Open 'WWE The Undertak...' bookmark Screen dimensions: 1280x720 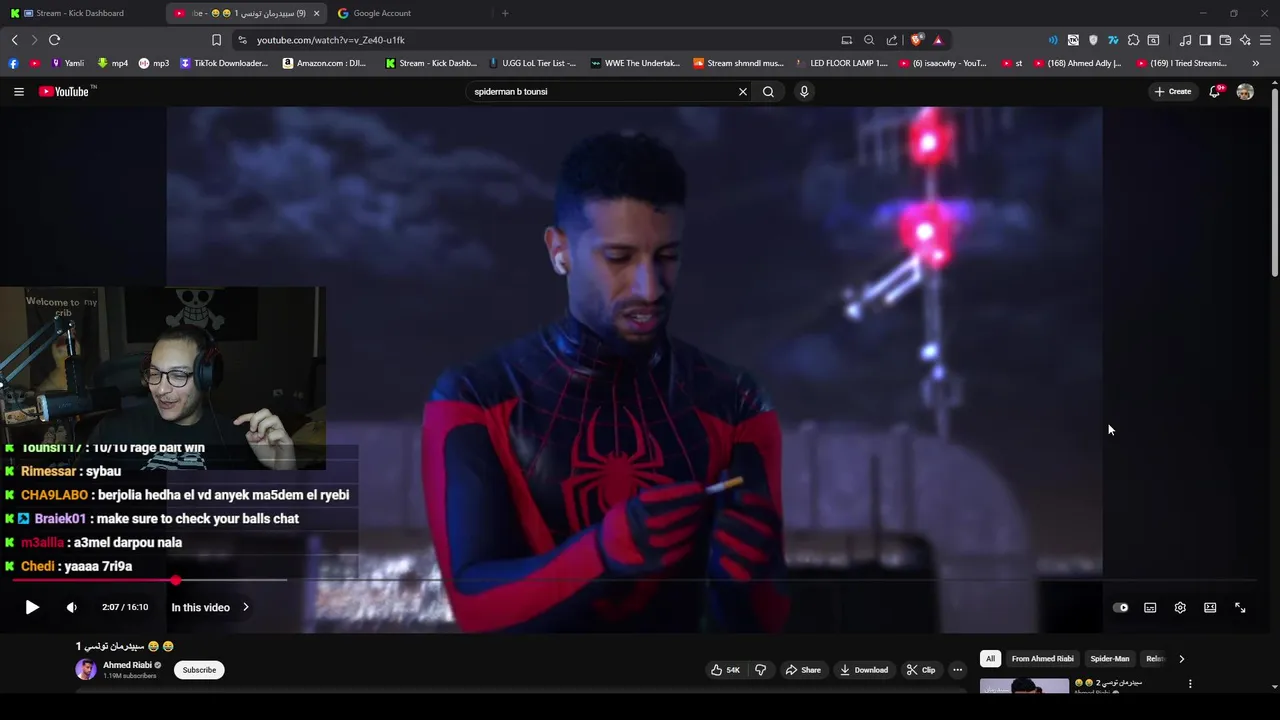(636, 63)
